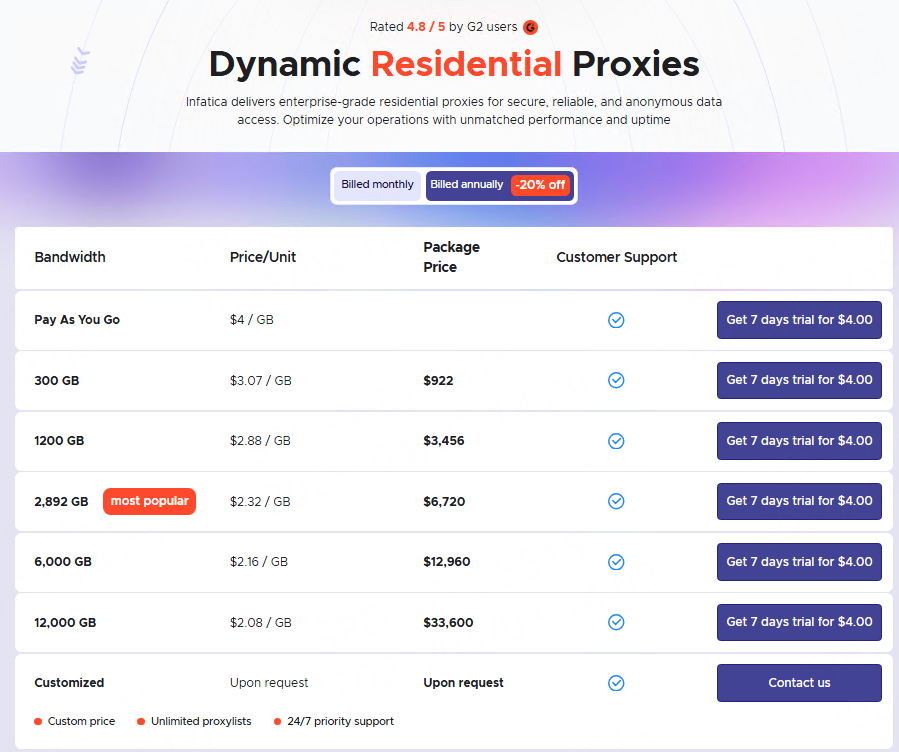Click the support checkmark in Pay As You Go row
The width and height of the screenshot is (899, 752).
tap(616, 320)
